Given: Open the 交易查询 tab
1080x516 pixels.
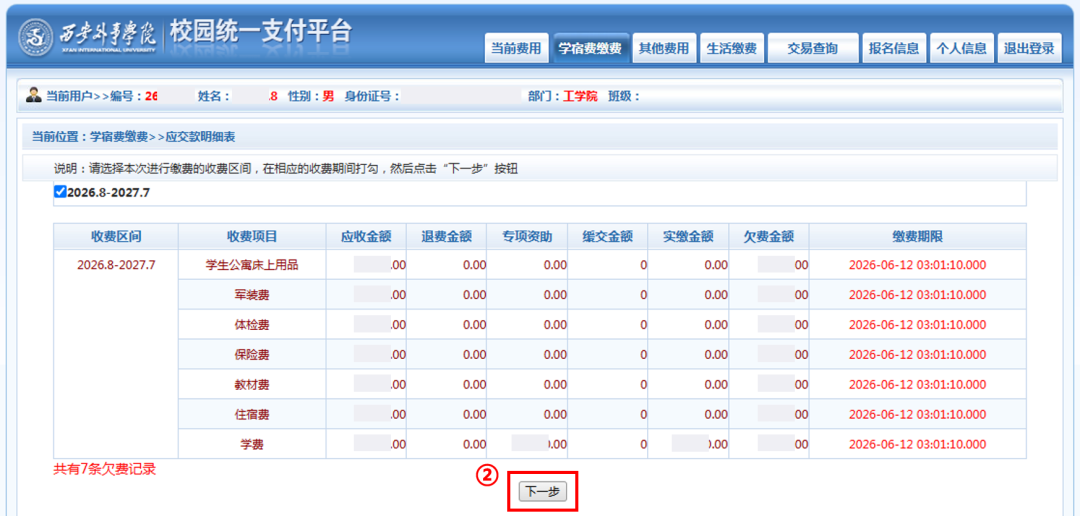Looking at the screenshot, I should pos(813,48).
